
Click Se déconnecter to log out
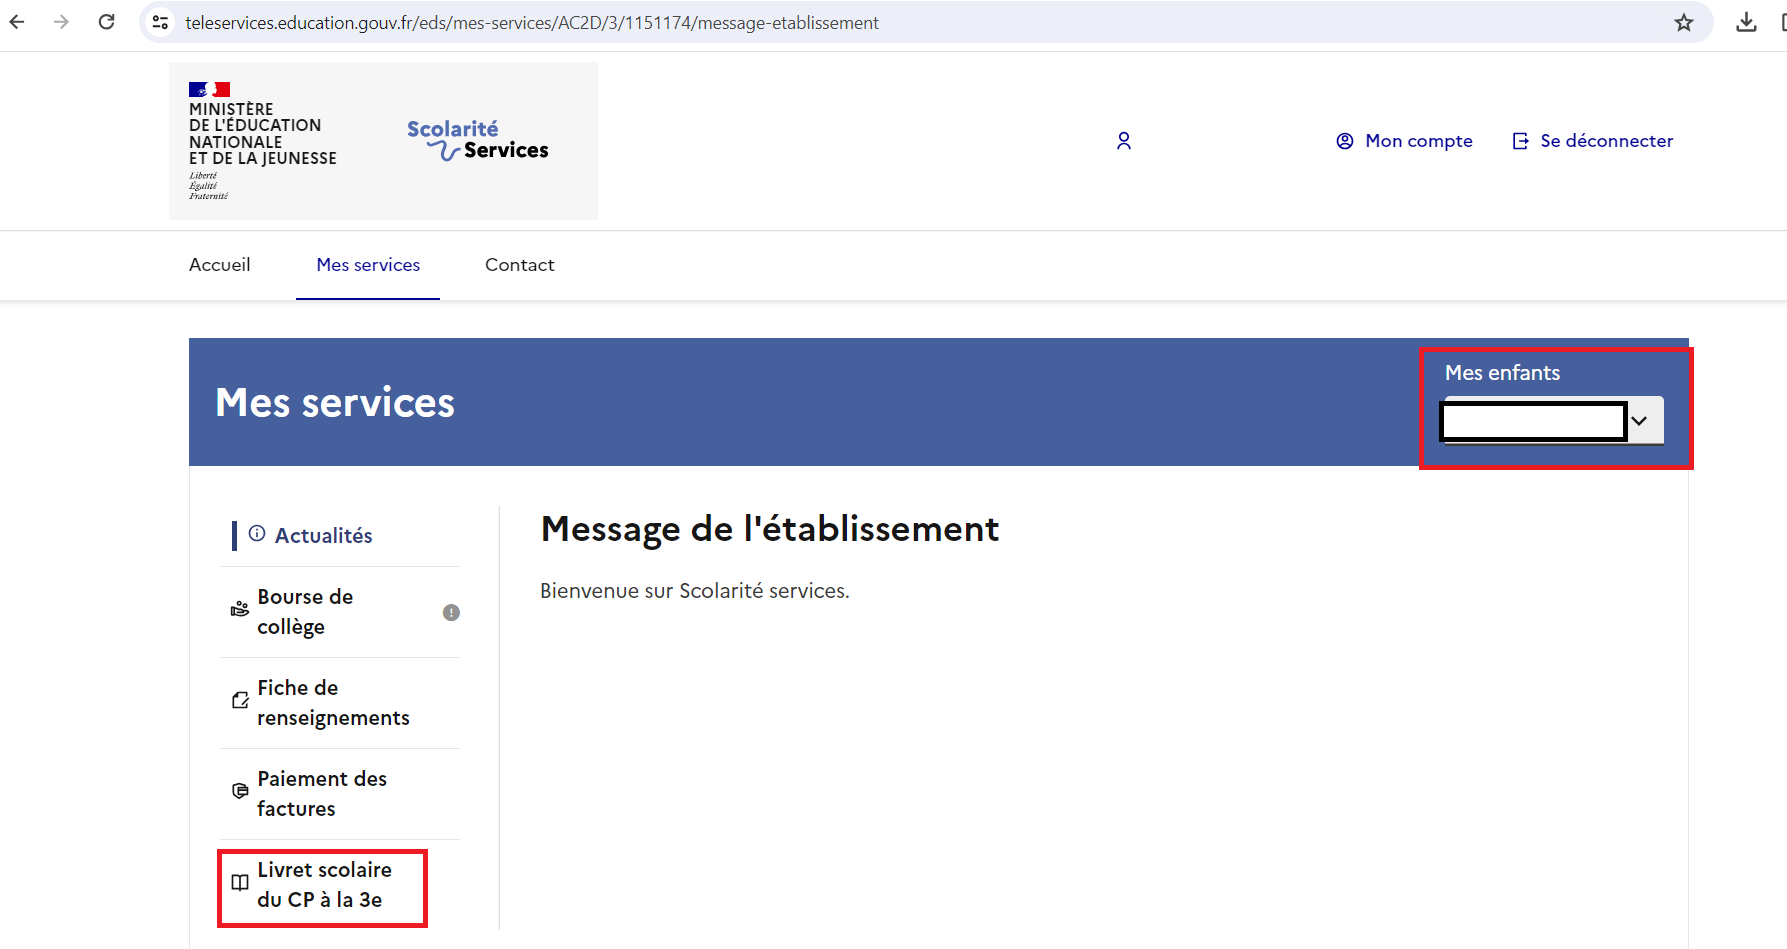(1593, 141)
